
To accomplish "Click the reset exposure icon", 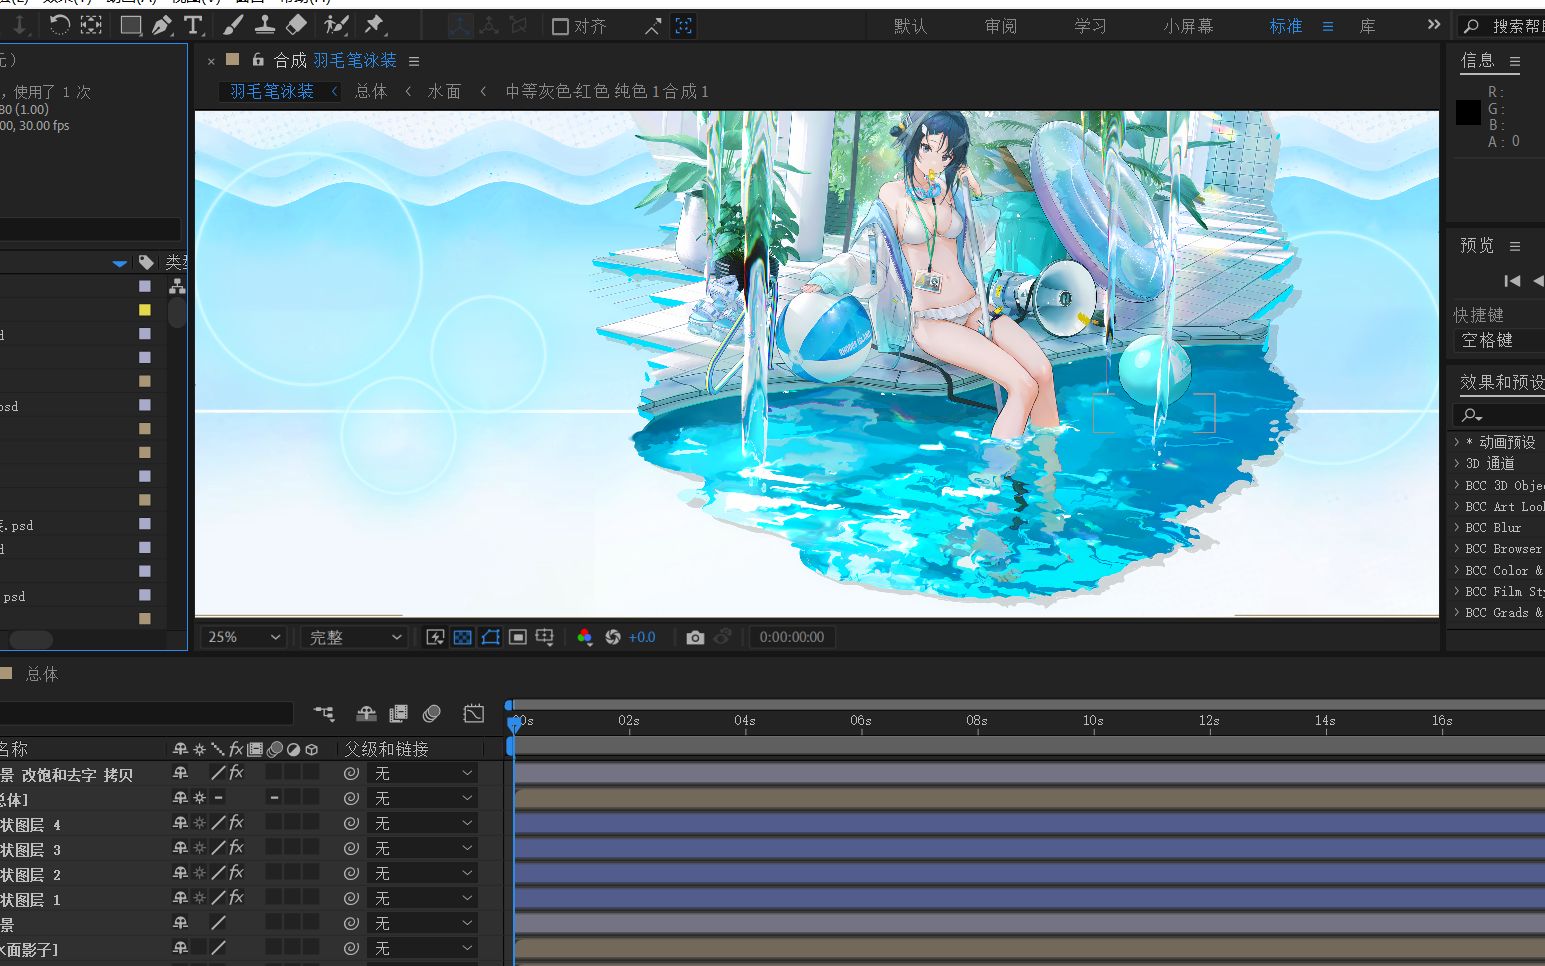I will click(613, 637).
